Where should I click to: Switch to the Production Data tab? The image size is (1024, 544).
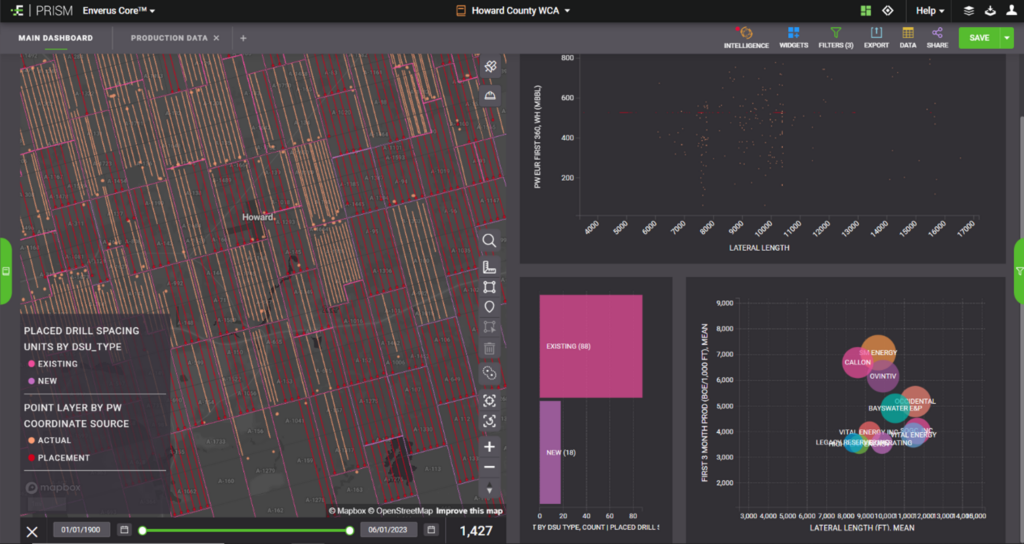(x=169, y=38)
